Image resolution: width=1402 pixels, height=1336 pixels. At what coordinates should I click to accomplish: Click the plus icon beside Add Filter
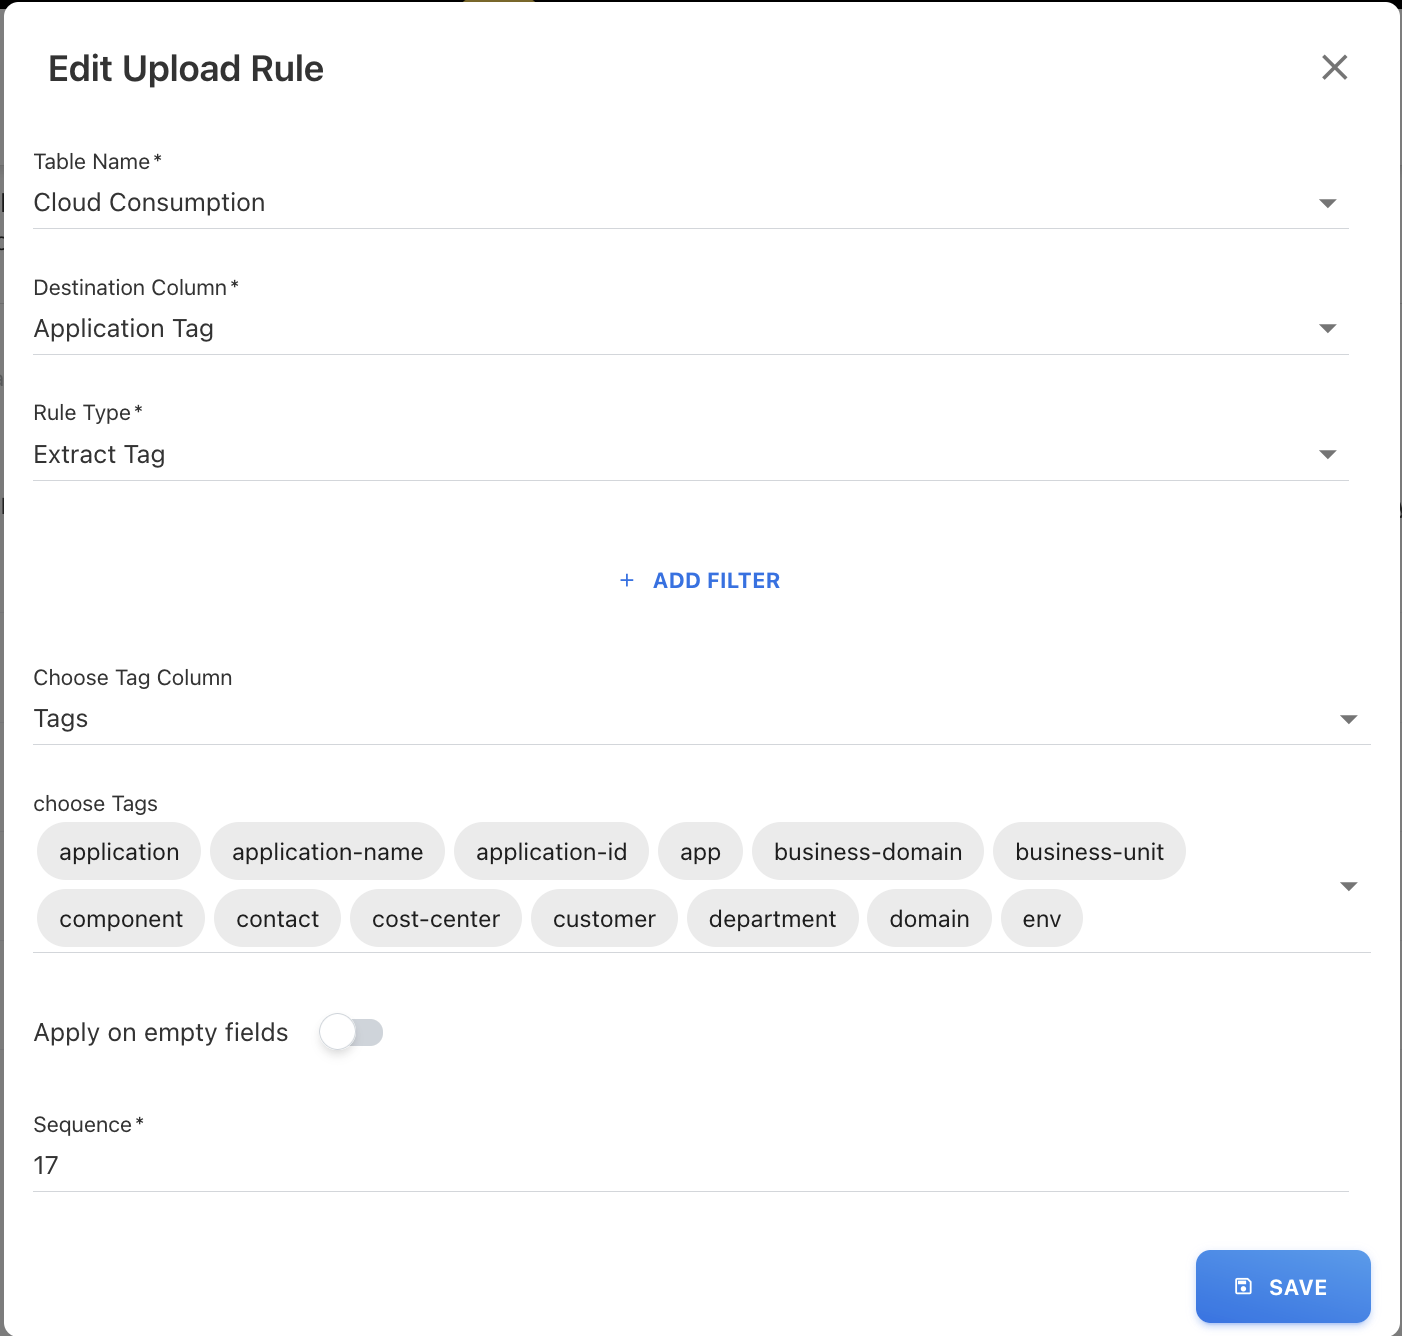pos(627,581)
